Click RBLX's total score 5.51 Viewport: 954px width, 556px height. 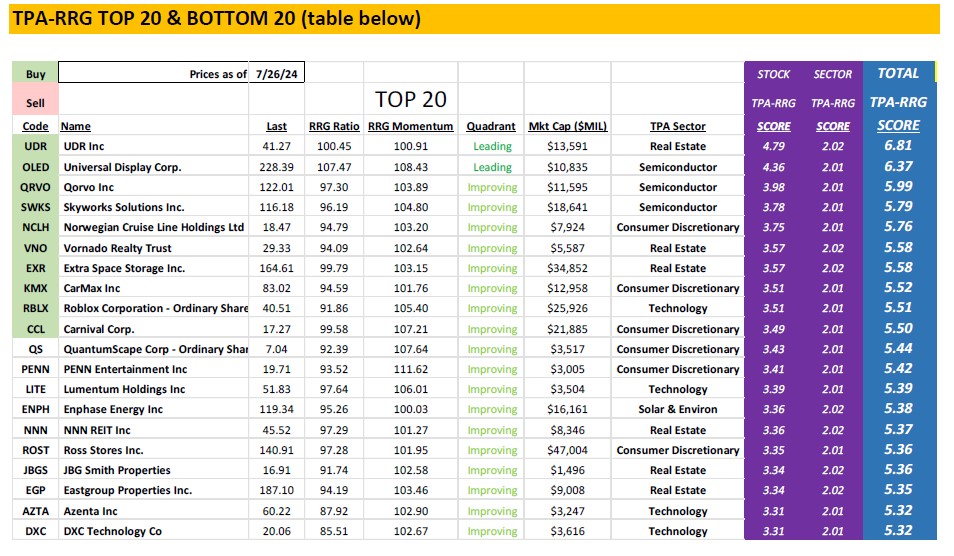click(x=899, y=307)
